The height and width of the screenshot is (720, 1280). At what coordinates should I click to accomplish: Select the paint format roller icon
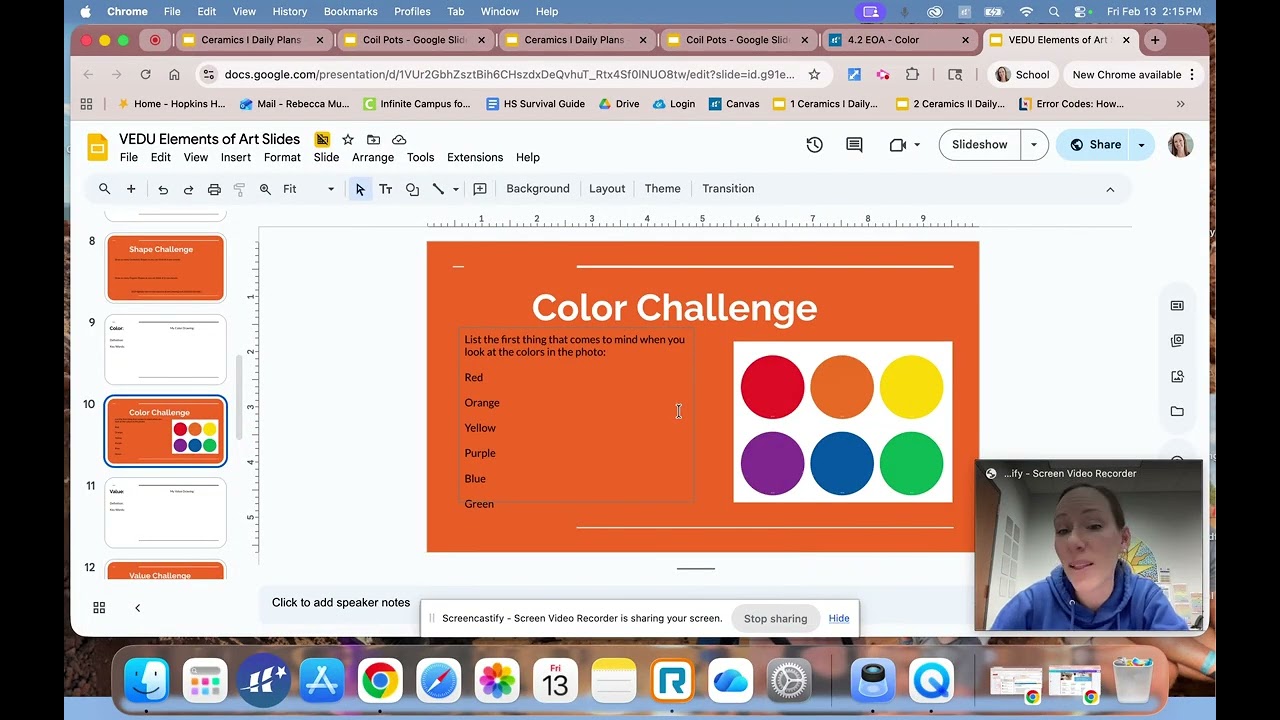239,189
